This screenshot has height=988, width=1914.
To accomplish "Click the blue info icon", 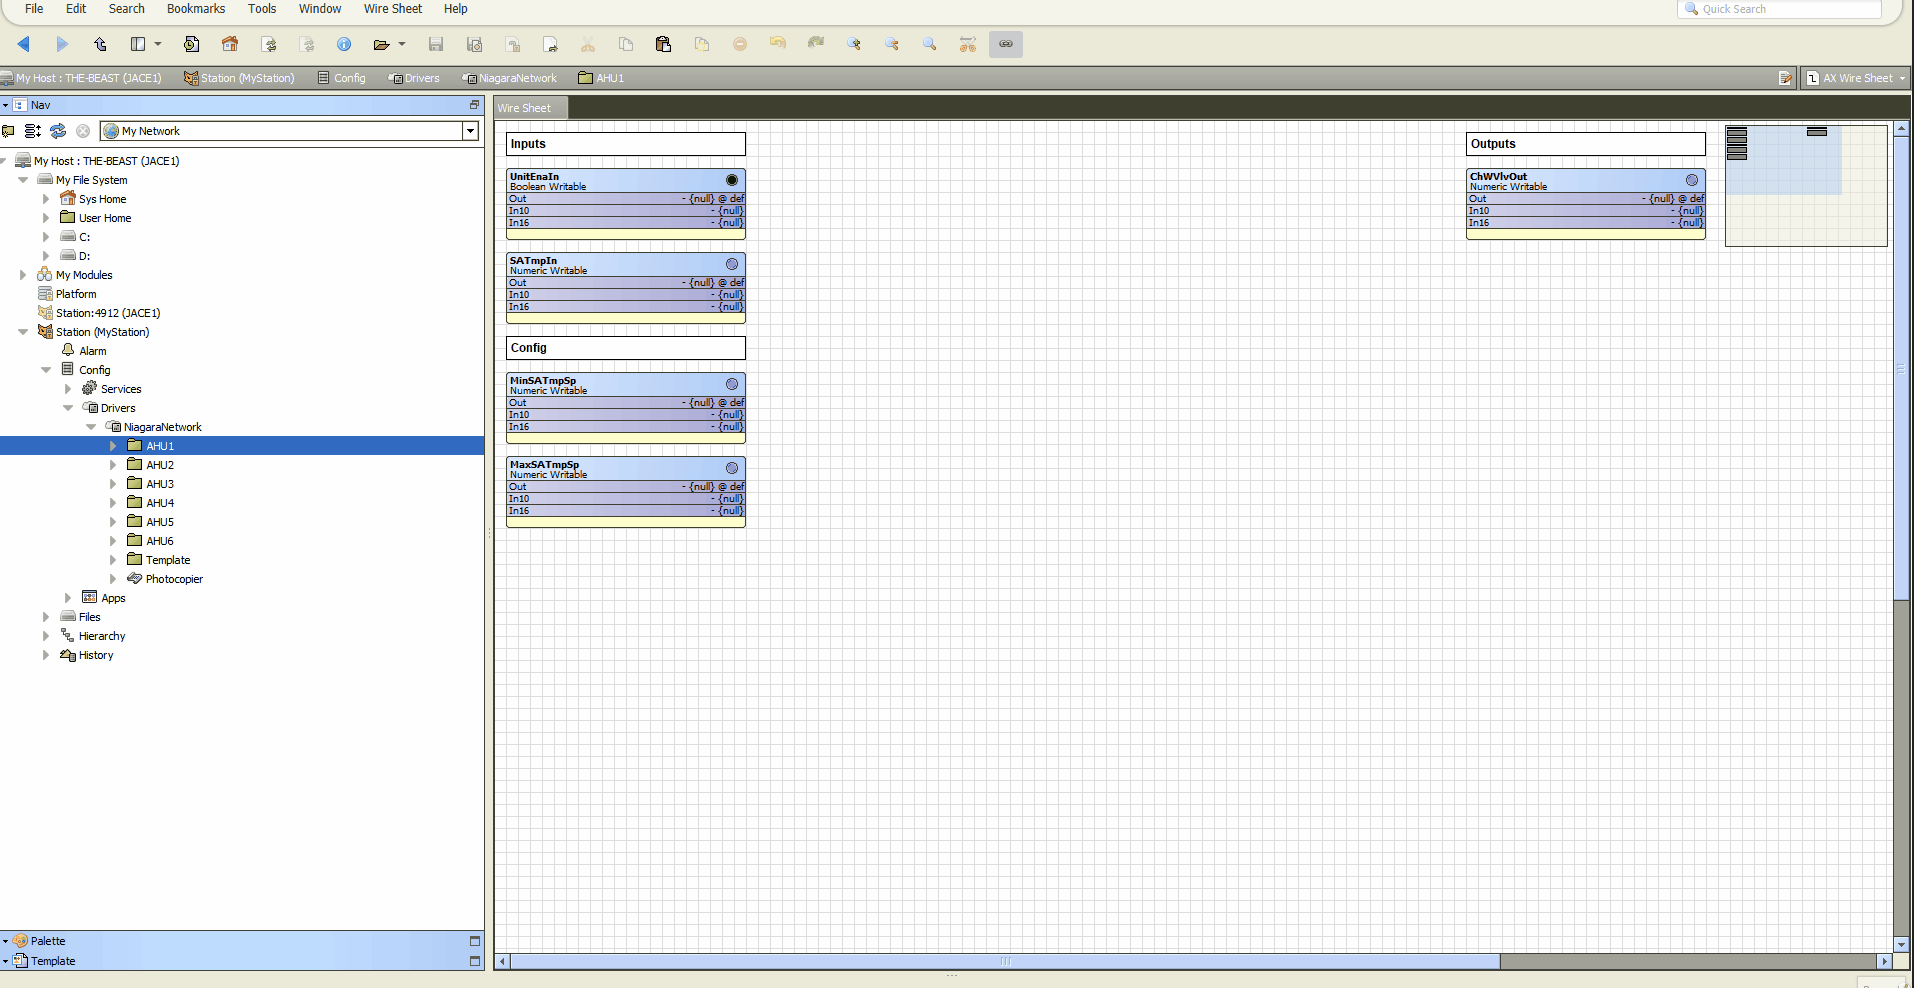I will click(x=344, y=44).
